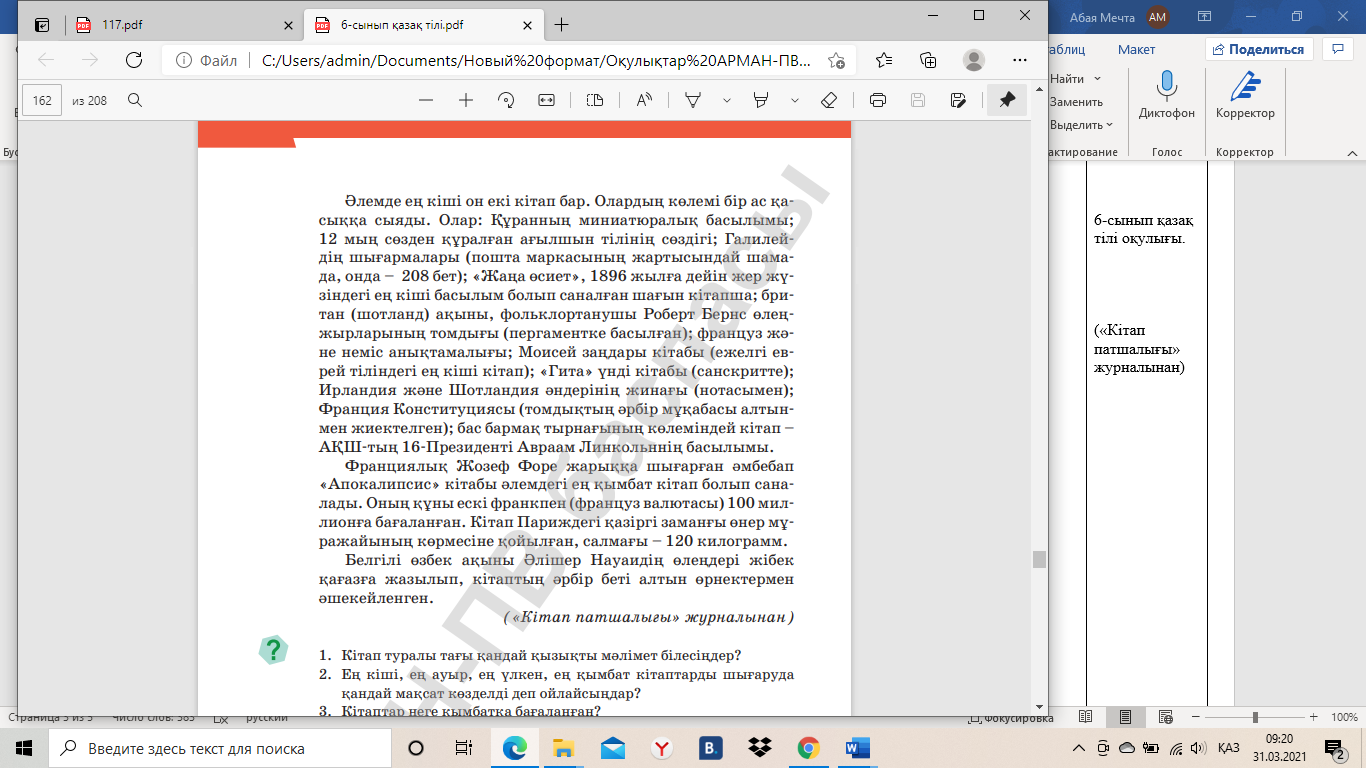Select the PDF Draw pen tool
1366x768 pixels.
click(x=693, y=100)
